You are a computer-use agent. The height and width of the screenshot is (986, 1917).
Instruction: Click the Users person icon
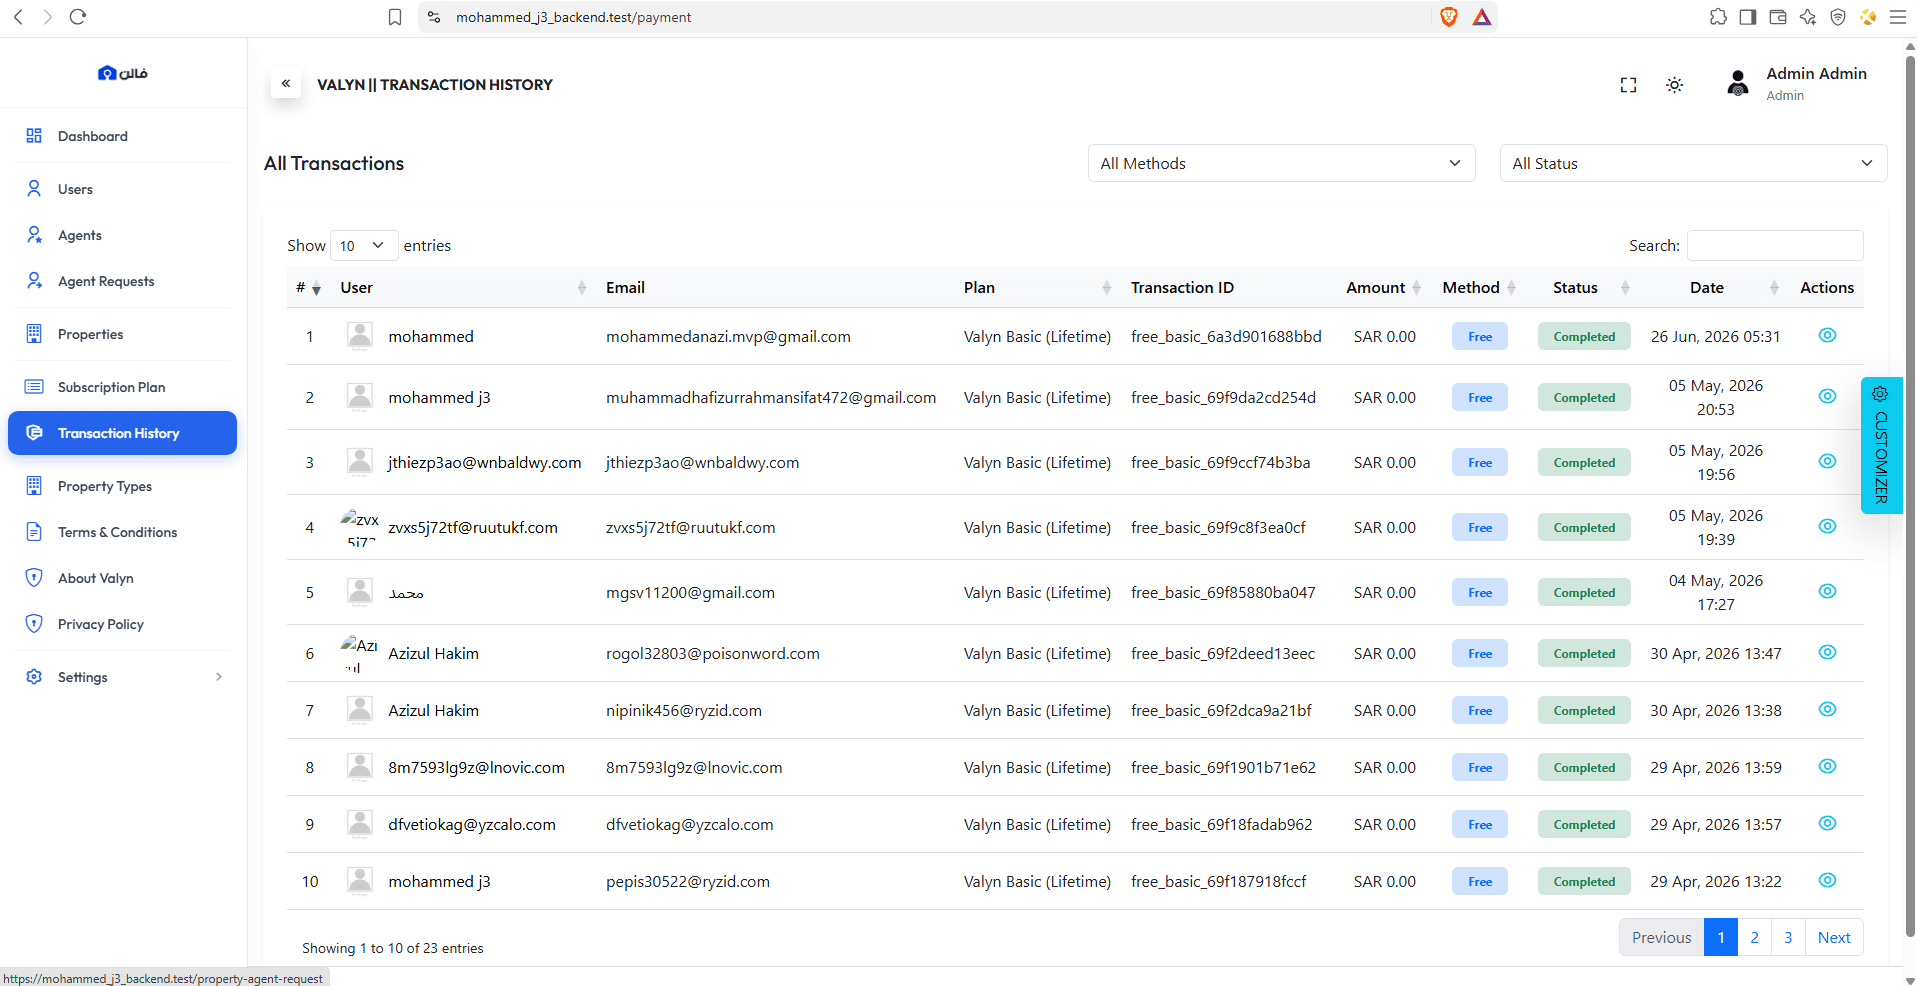click(34, 189)
